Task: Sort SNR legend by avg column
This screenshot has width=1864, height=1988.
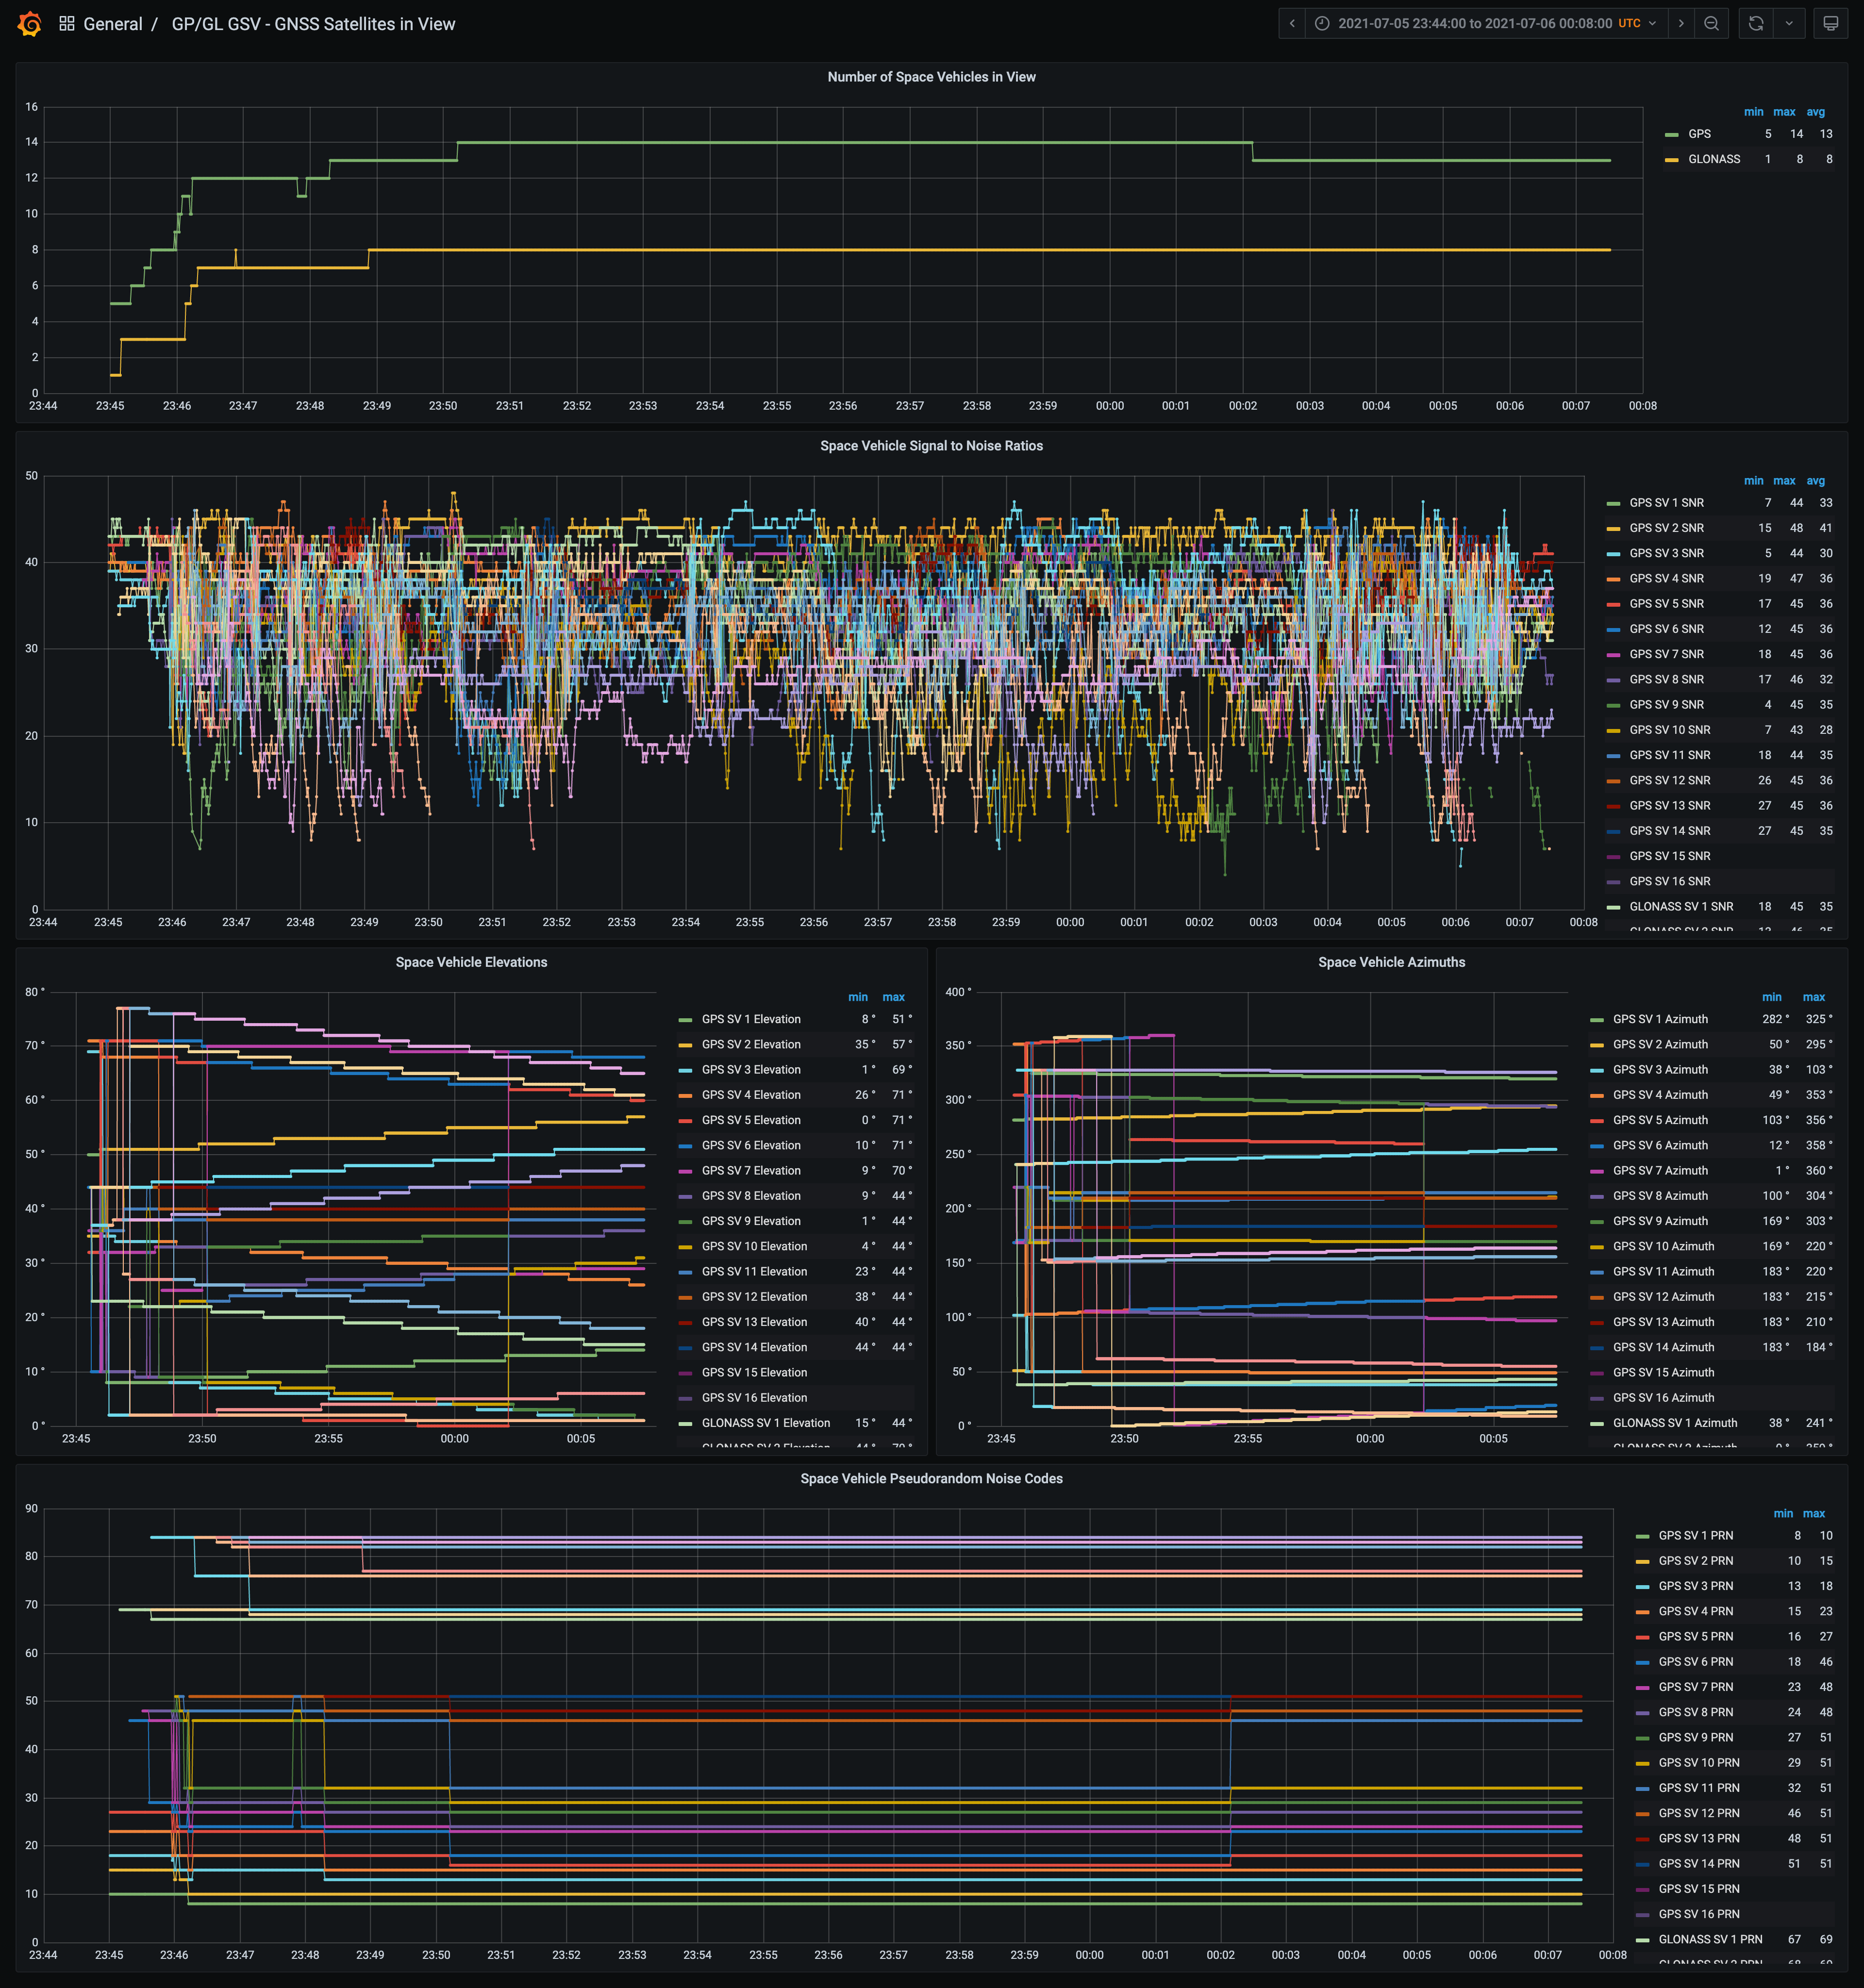Action: coord(1815,481)
